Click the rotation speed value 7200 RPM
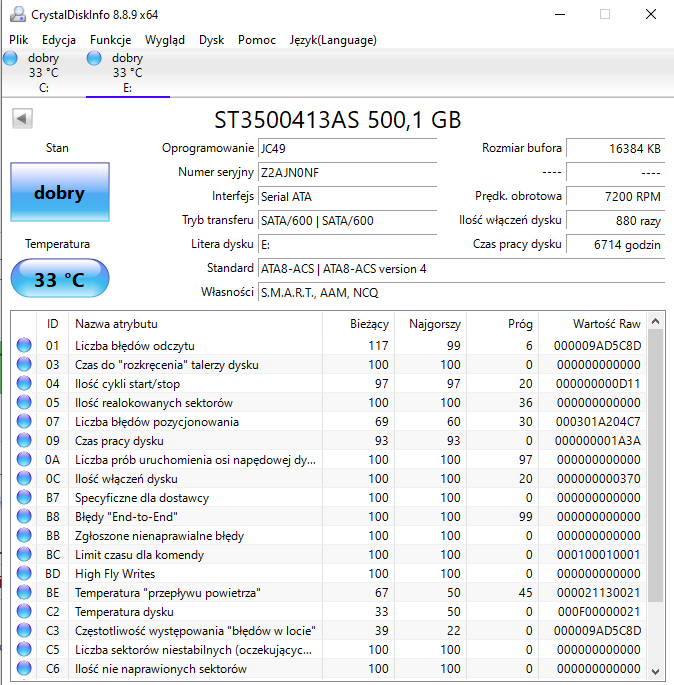The image size is (674, 685). click(615, 197)
